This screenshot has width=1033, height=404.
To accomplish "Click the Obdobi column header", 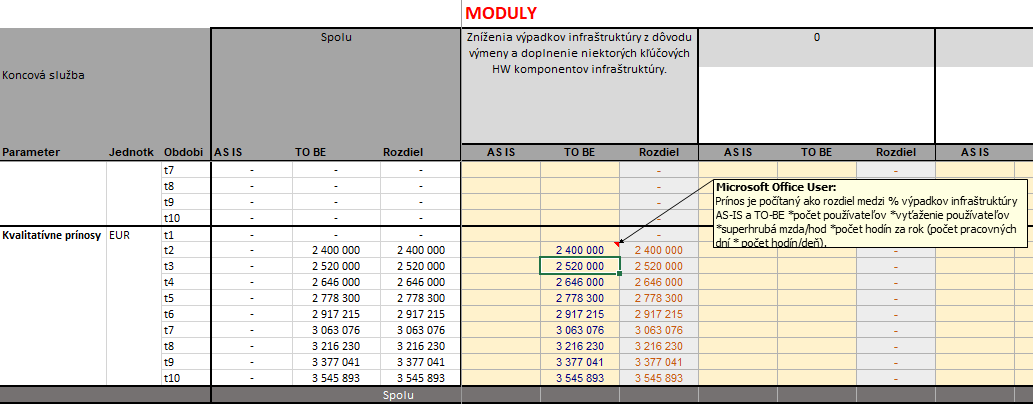I will 184,152.
